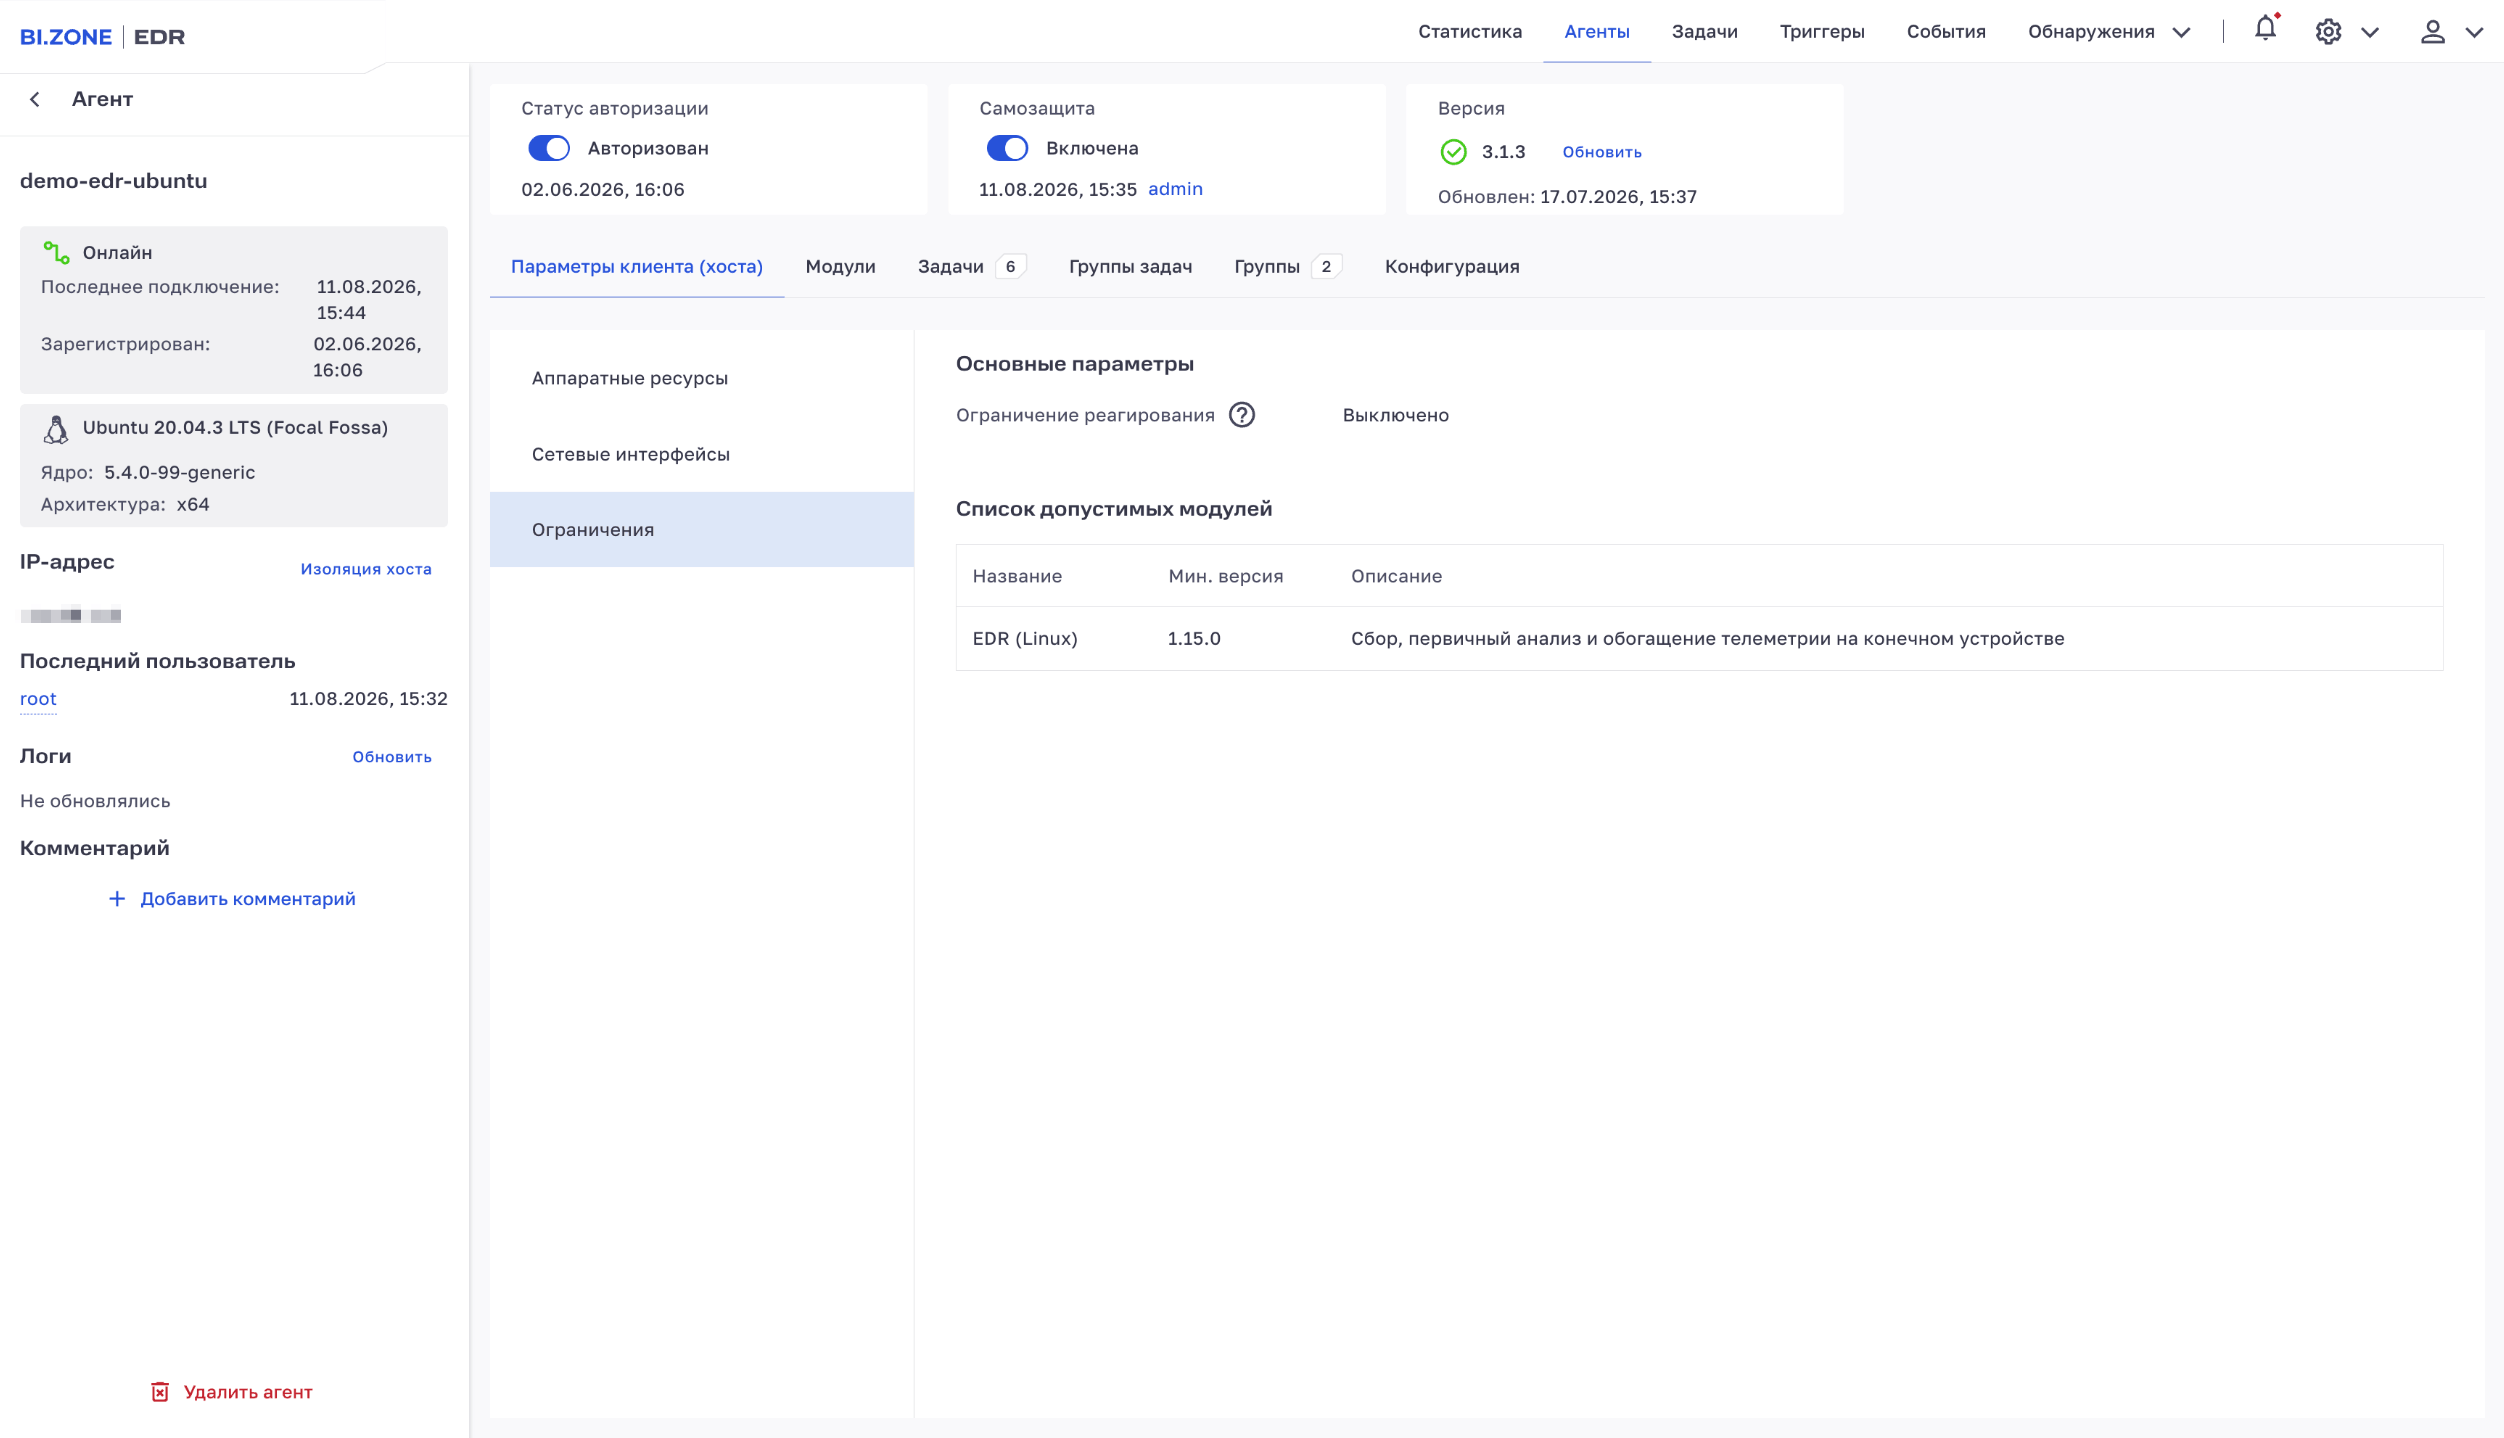The width and height of the screenshot is (2504, 1438).
Task: Open the Задачи top menu item
Action: coord(1705,32)
